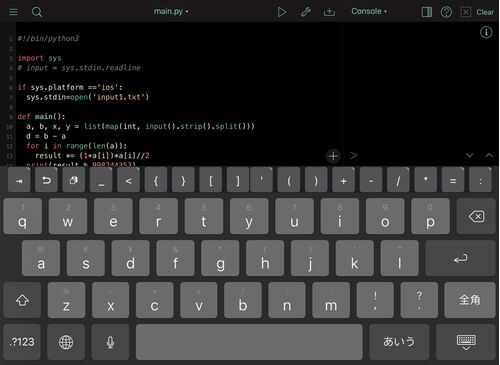Image resolution: width=500 pixels, height=365 pixels.
Task: Open the main.py file dropdown
Action: (171, 11)
